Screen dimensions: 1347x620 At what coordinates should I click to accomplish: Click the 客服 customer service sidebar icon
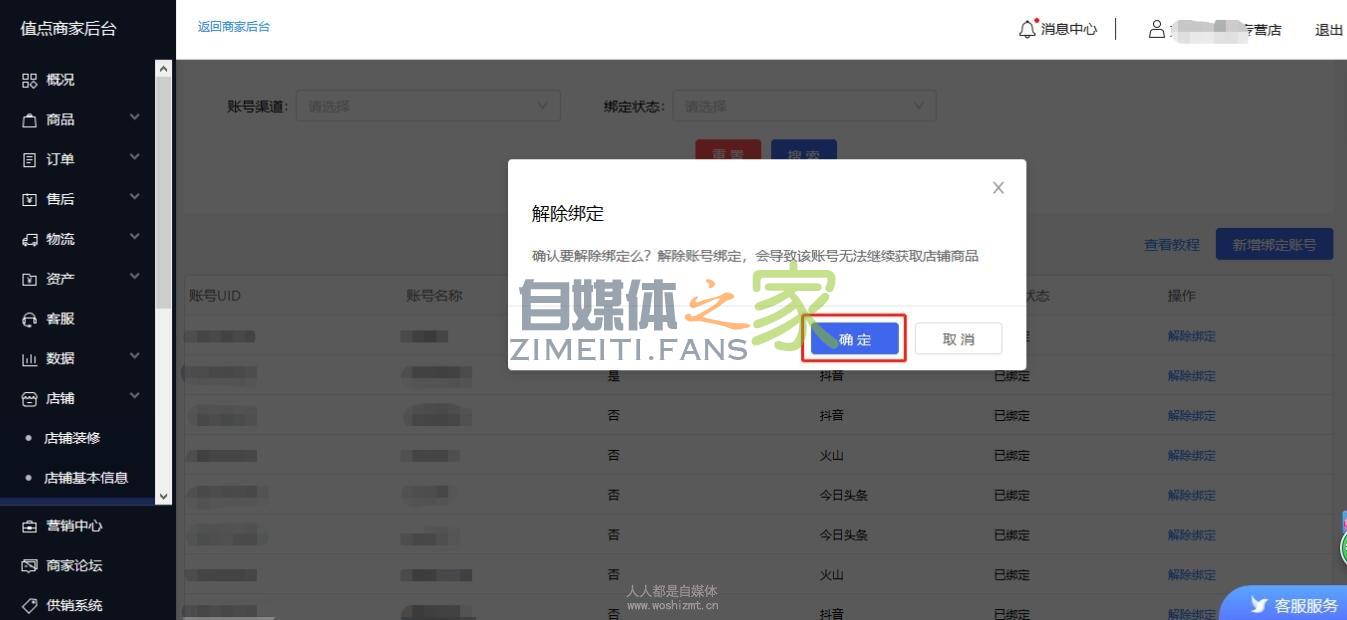[x=29, y=318]
